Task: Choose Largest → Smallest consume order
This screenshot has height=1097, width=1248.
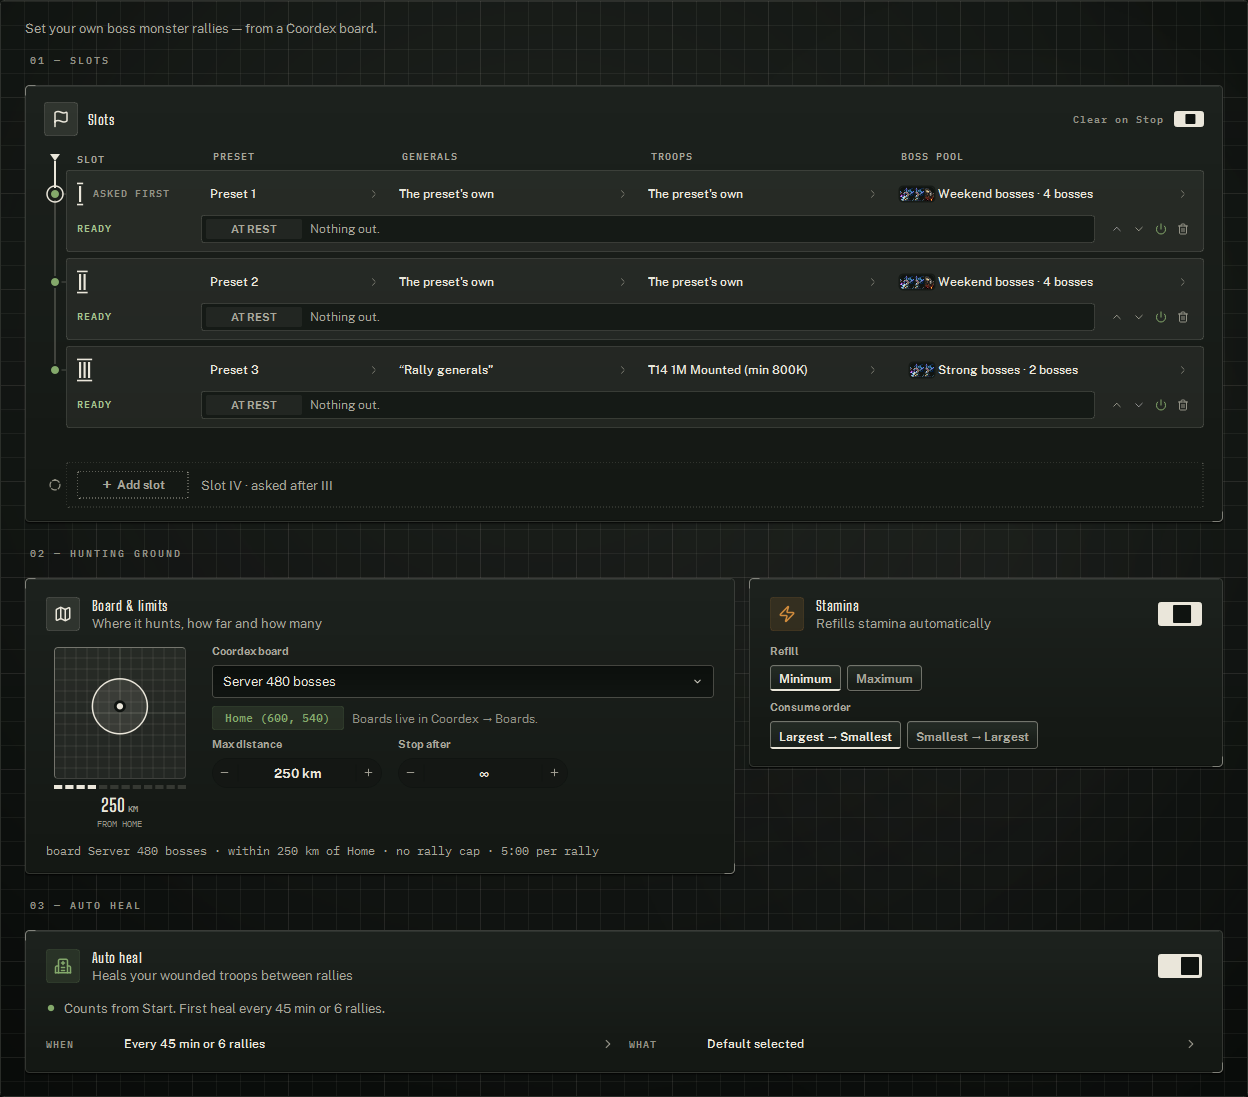Action: click(x=835, y=736)
